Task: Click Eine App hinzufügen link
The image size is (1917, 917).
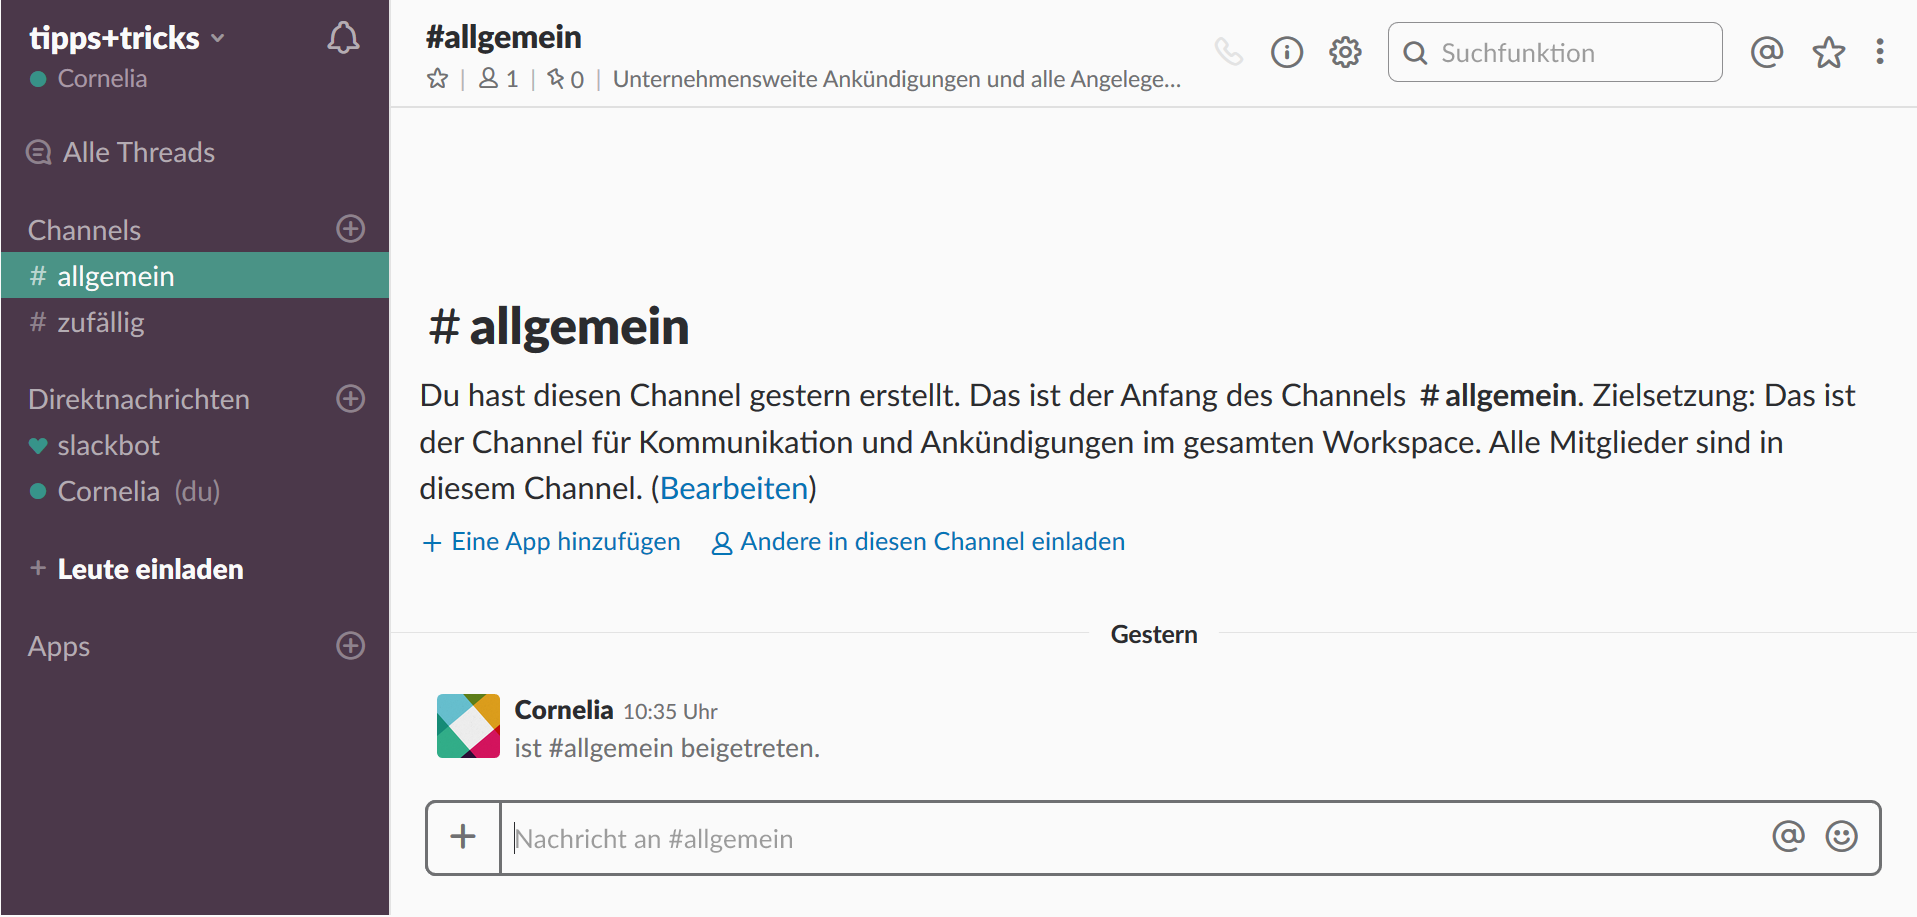Action: tap(565, 542)
